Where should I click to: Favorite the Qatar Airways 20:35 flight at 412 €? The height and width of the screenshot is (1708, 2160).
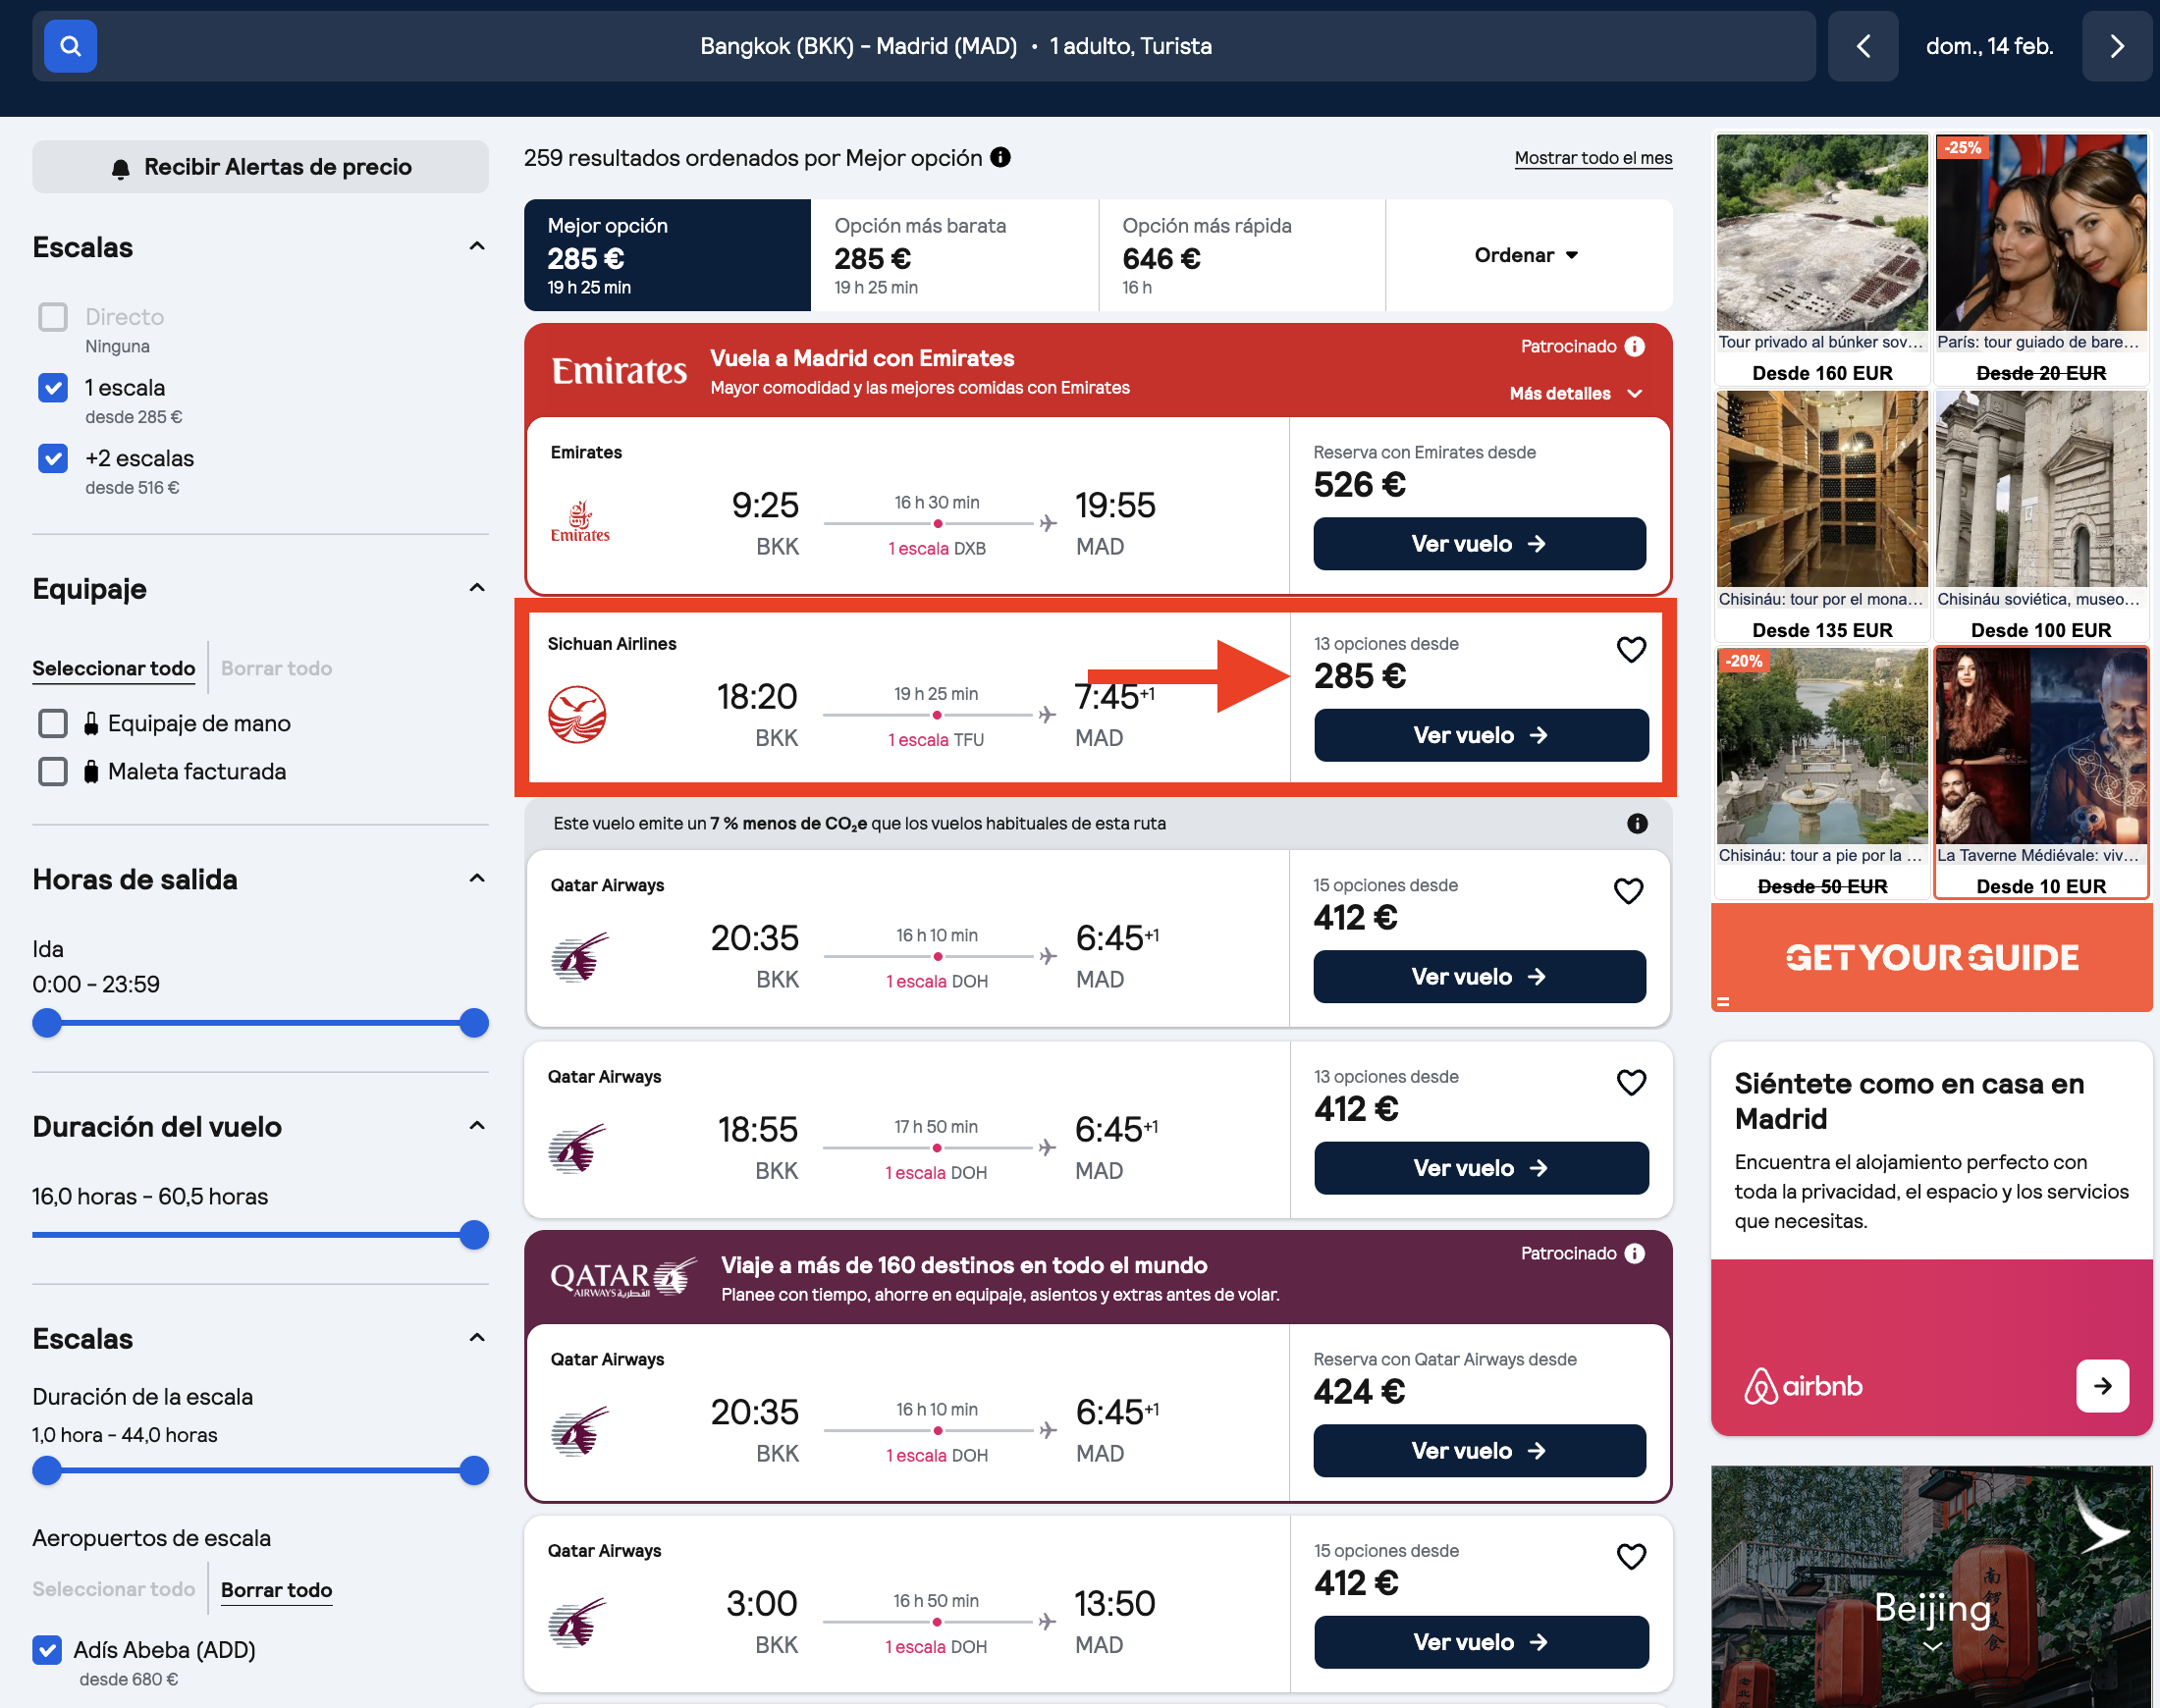pos(1629,891)
